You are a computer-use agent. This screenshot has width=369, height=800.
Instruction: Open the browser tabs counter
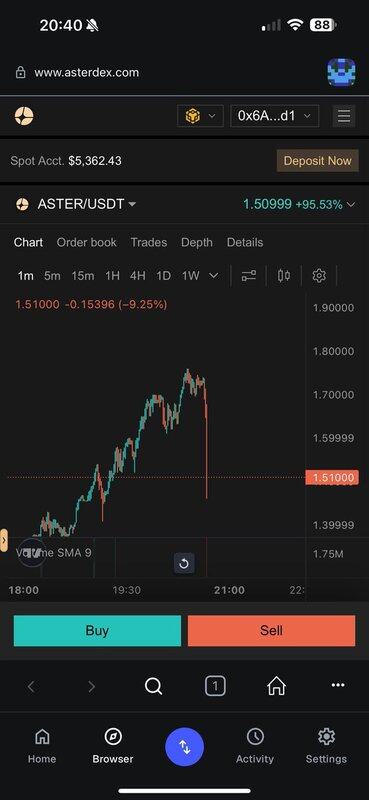[215, 686]
